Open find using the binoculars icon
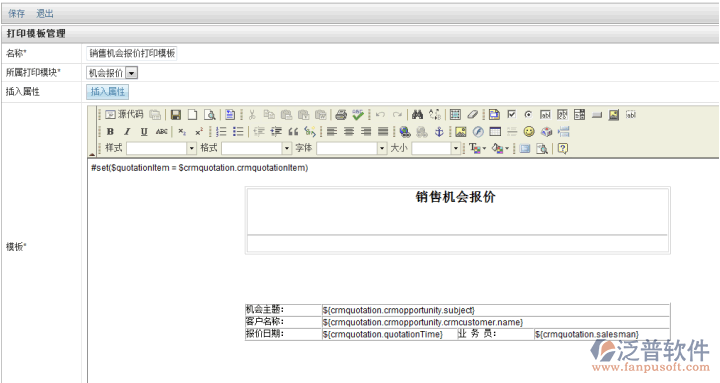Screen dimensions: 720x383 point(417,115)
